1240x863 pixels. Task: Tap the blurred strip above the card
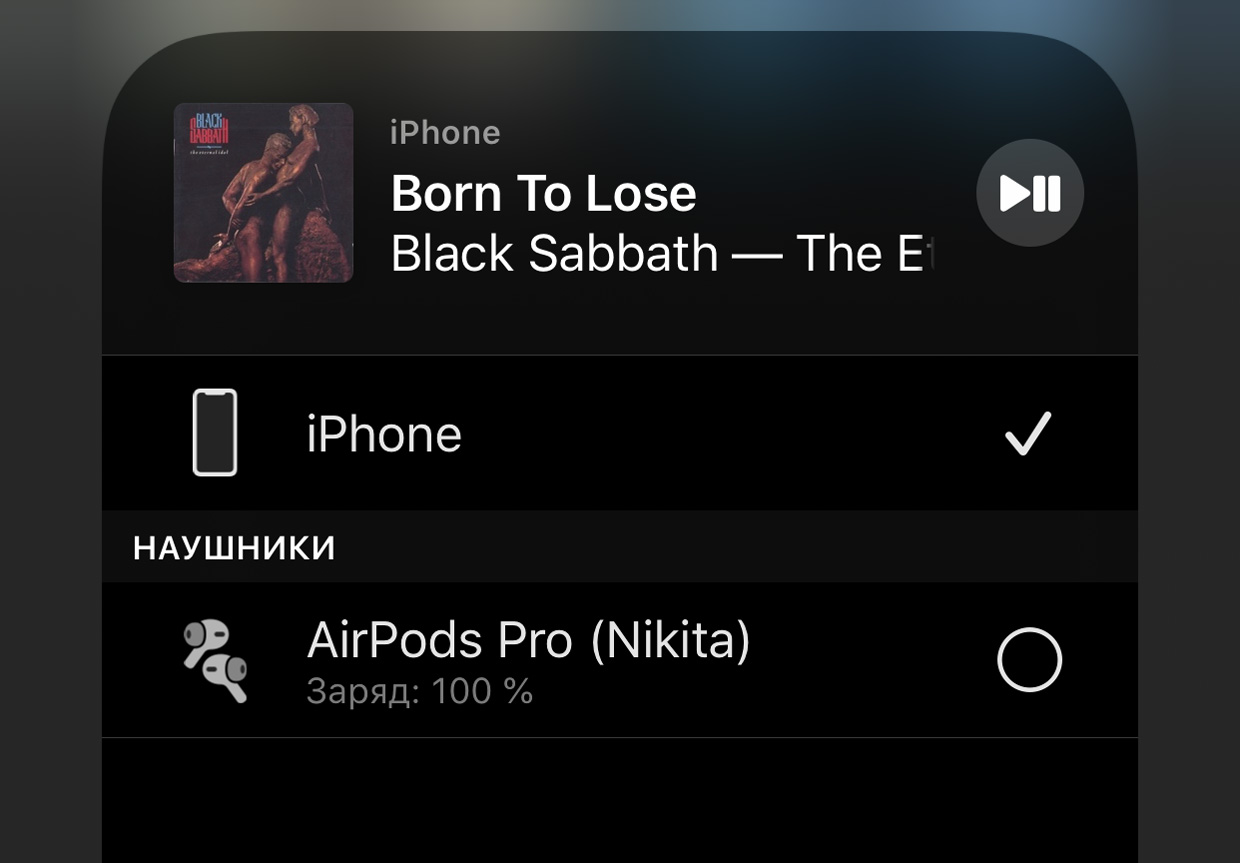coord(620,14)
